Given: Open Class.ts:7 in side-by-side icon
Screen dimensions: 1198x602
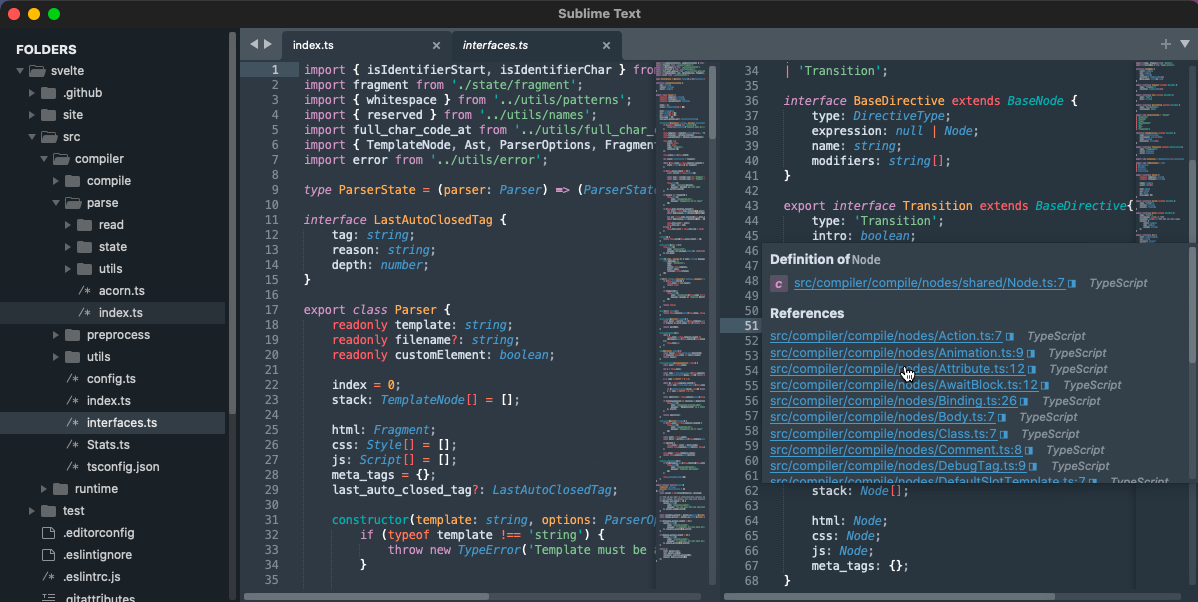Looking at the screenshot, I should (1005, 435).
